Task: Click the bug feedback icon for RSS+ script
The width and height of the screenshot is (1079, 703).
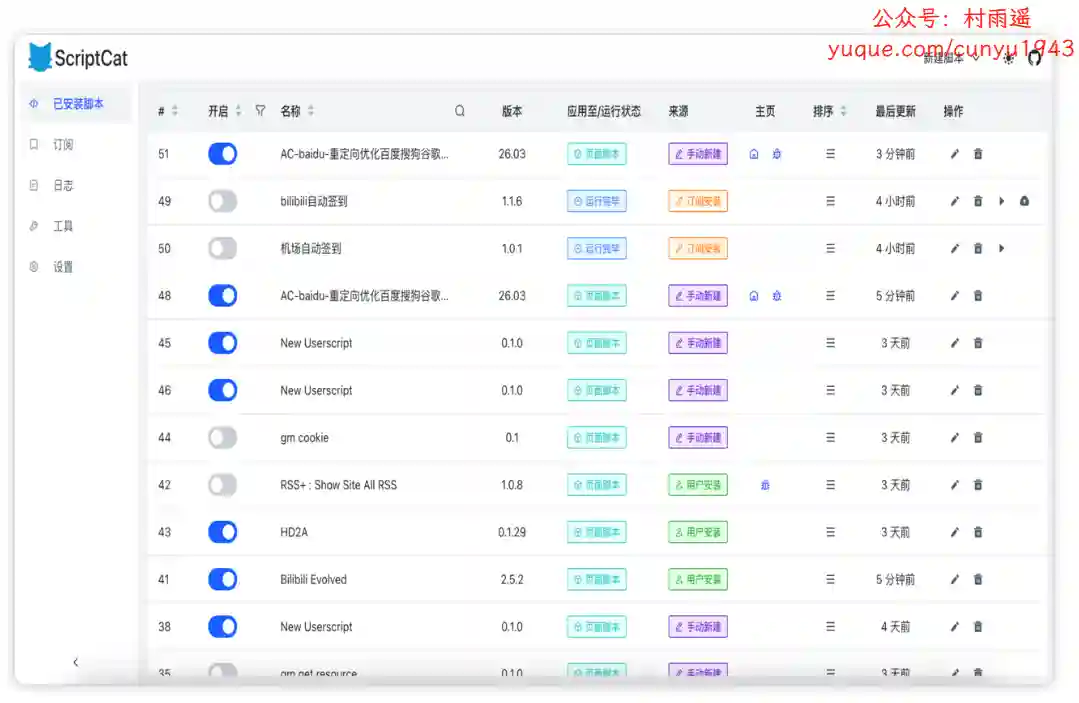Action: (x=765, y=485)
